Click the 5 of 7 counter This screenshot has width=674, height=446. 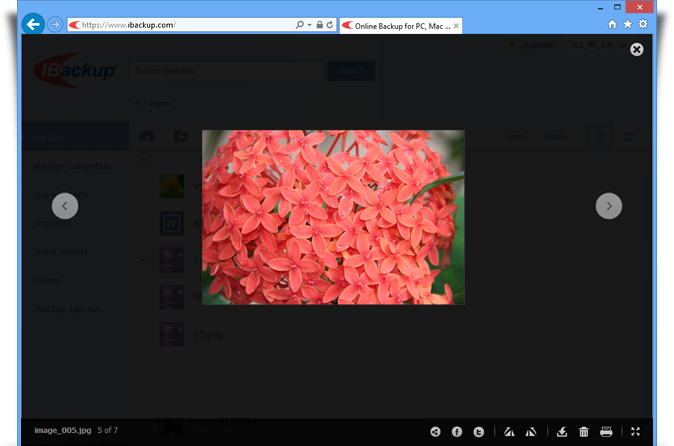(x=107, y=430)
